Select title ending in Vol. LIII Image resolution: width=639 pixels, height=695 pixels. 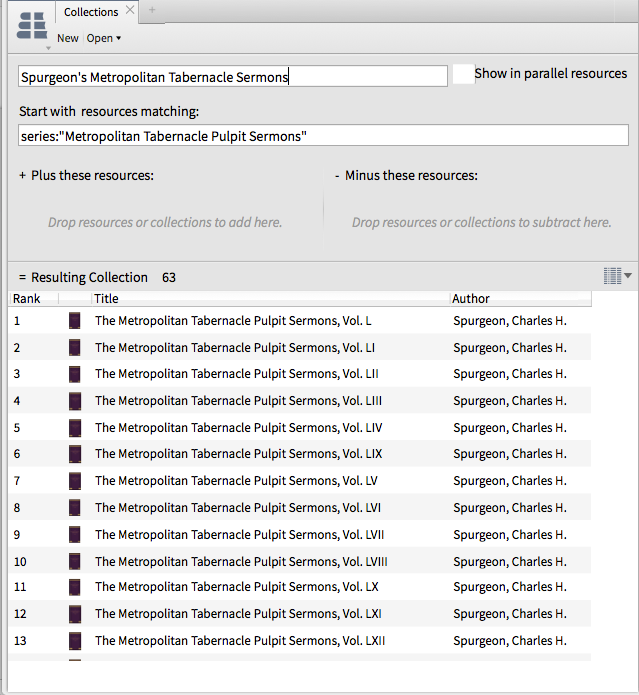(x=238, y=401)
